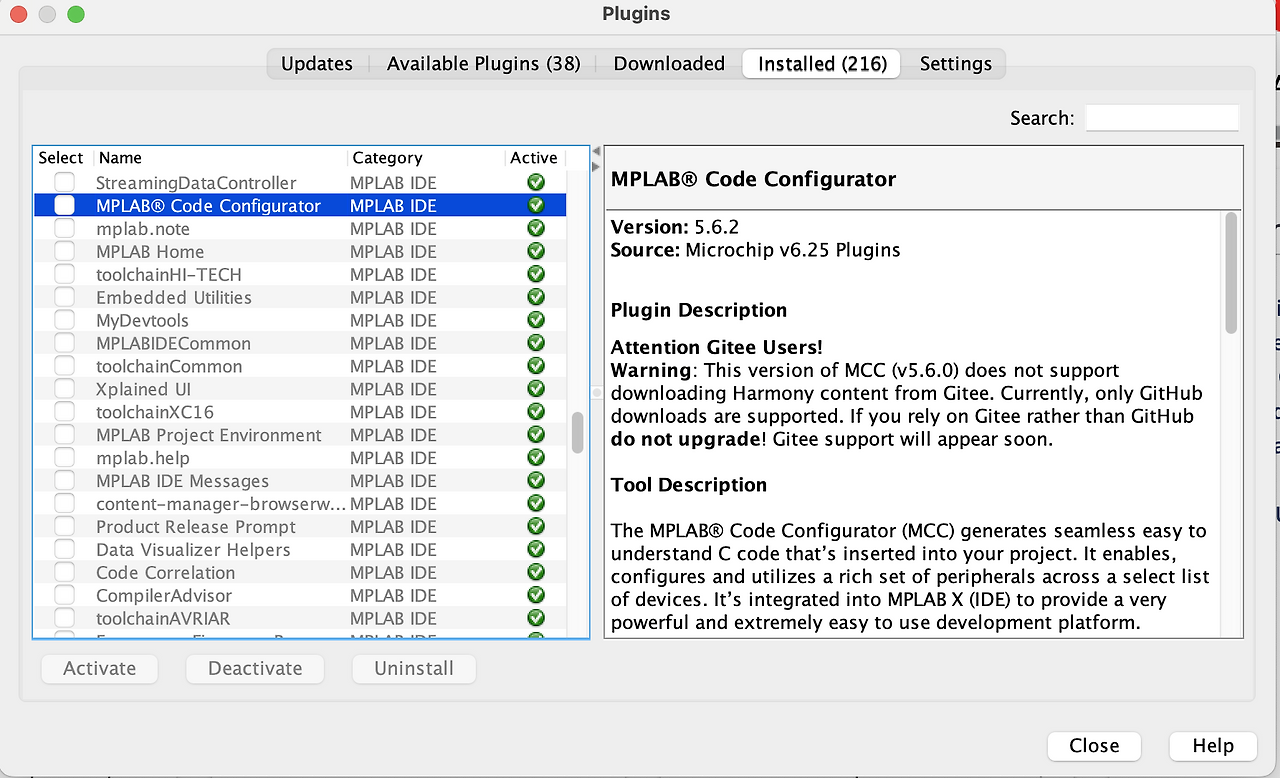Focus the Search input field

[1162, 118]
